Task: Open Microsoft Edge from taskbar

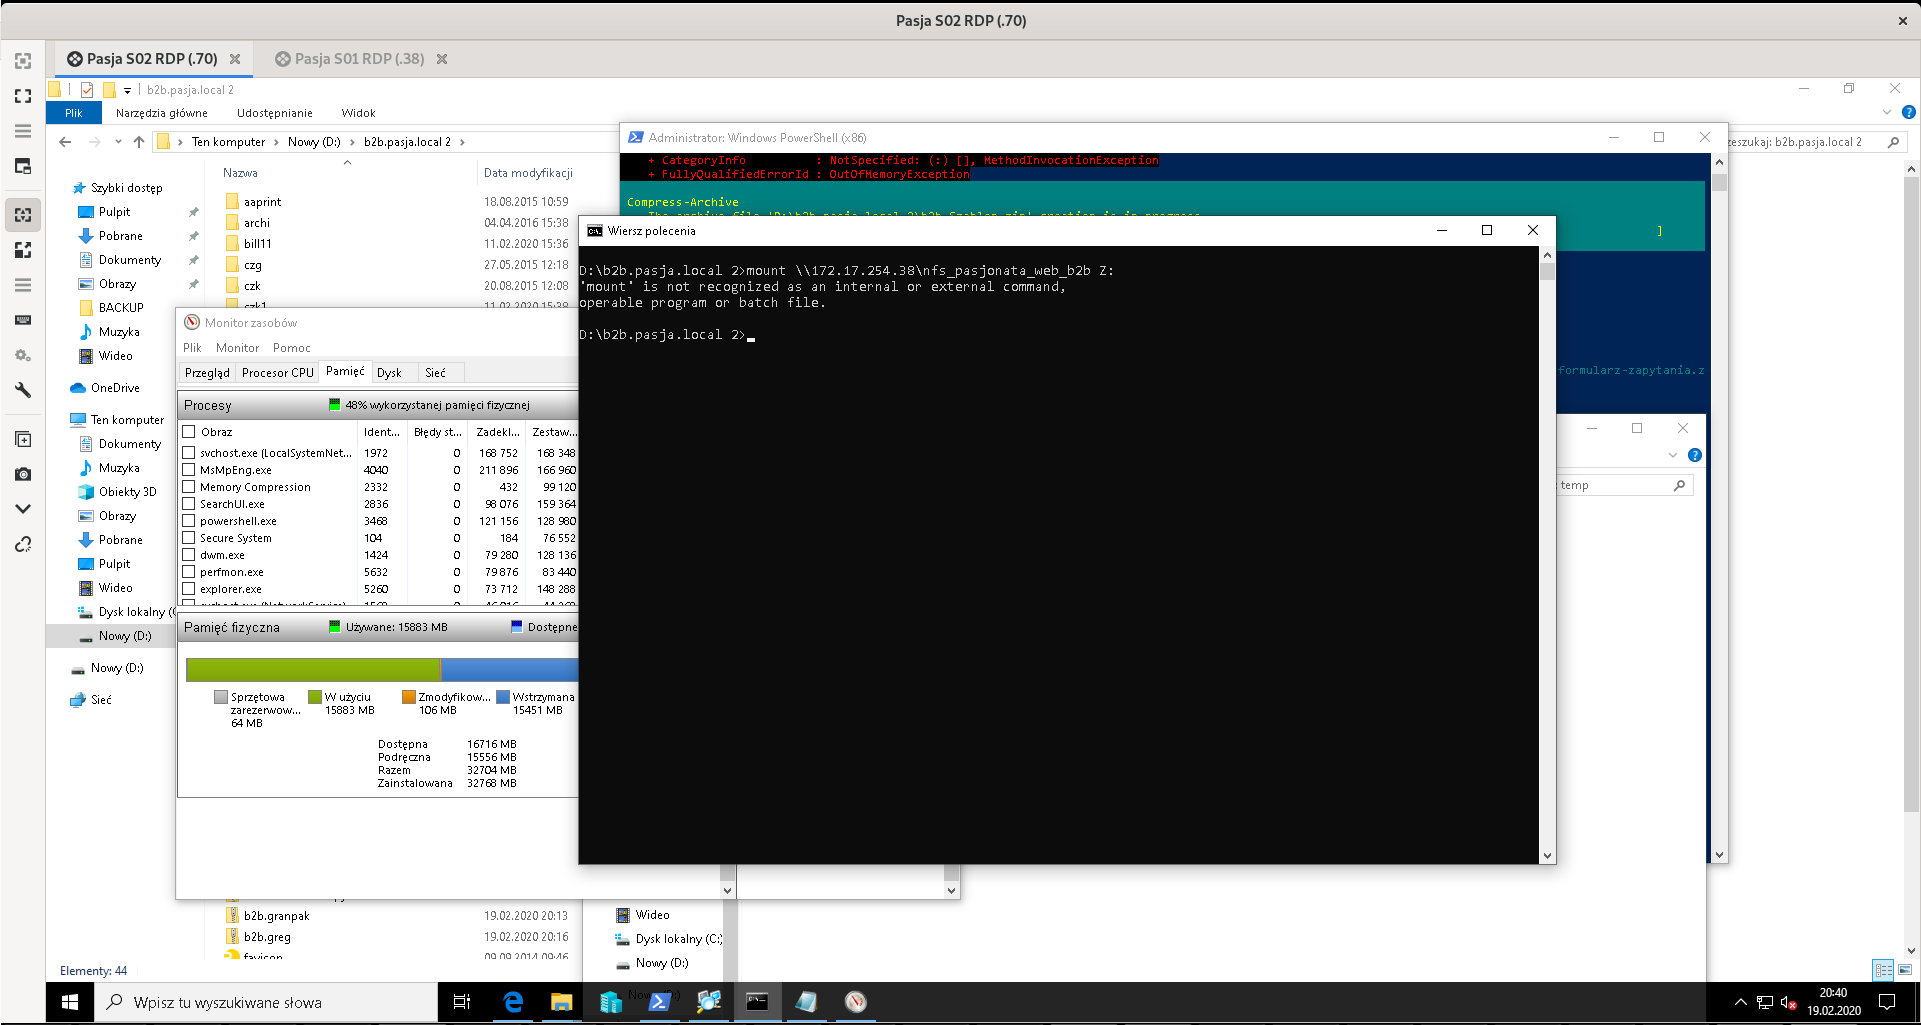Action: tap(513, 1002)
